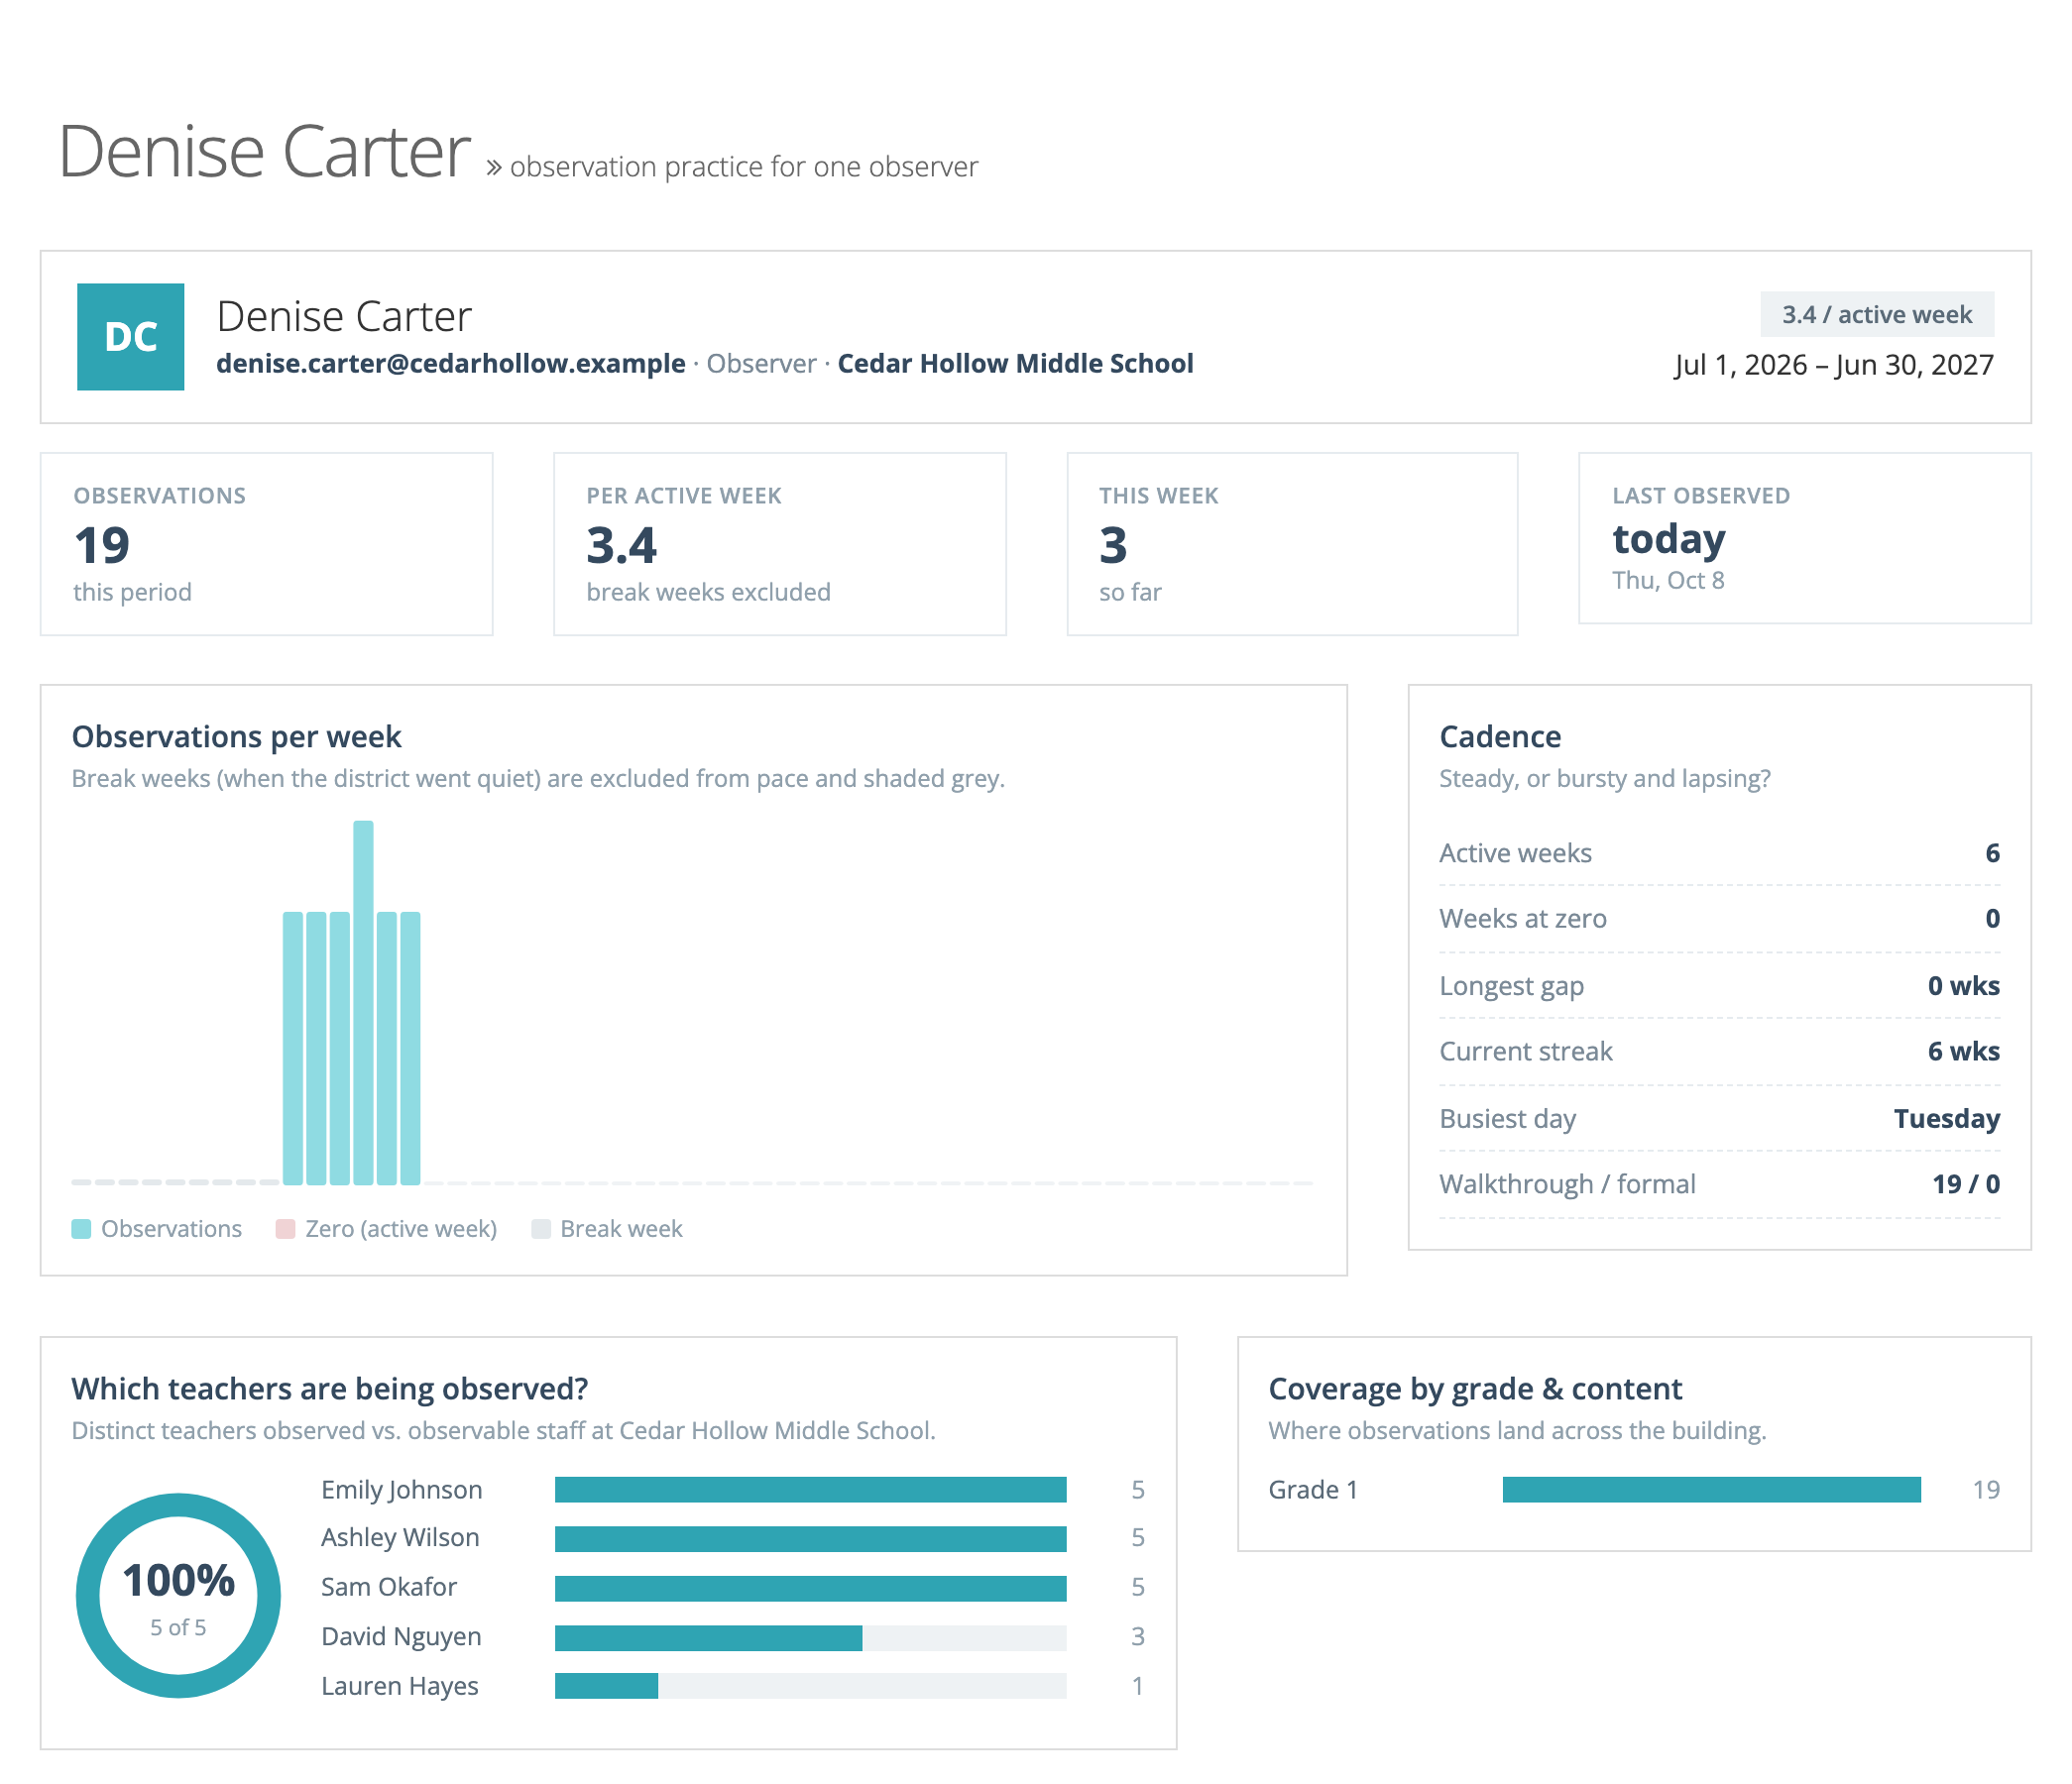This screenshot has height=1784, width=2072.
Task: Click the Ashley Wilson progress bar
Action: pos(811,1539)
